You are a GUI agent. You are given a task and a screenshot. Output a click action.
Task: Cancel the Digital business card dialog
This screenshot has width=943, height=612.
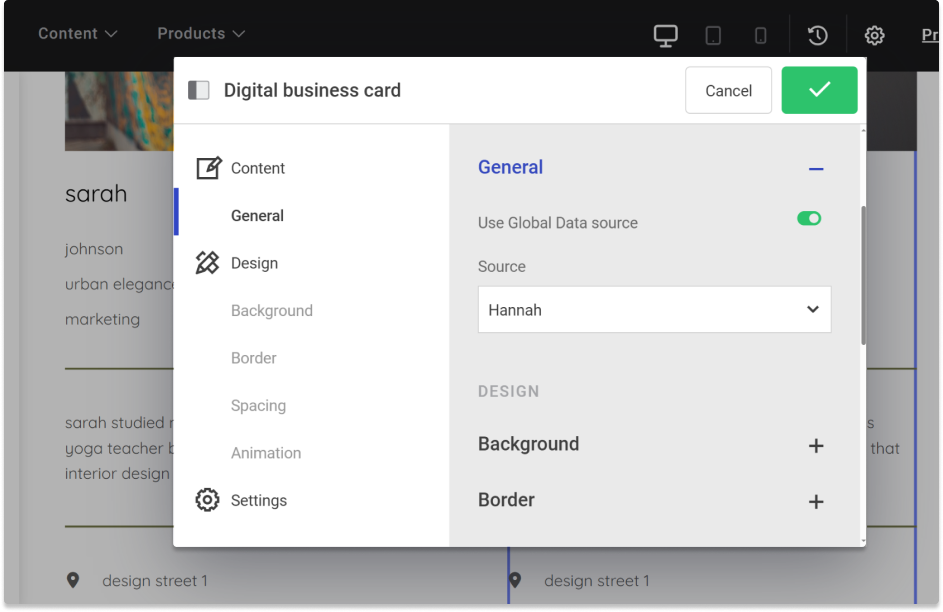coord(728,90)
